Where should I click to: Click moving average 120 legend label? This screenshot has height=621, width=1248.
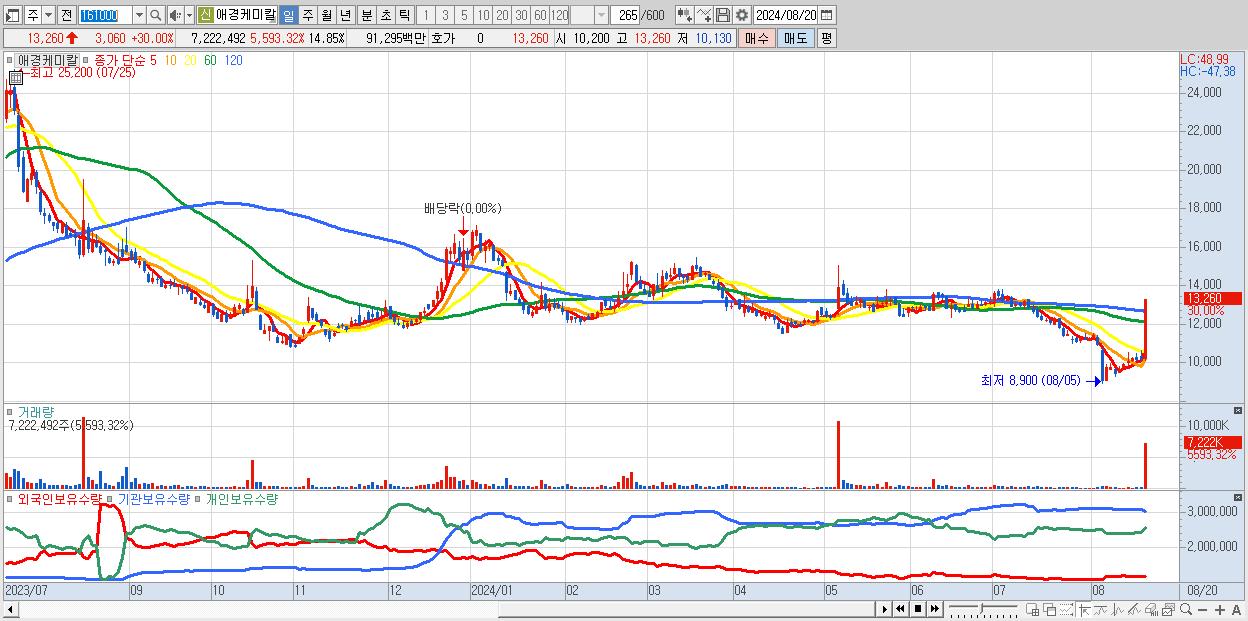[233, 60]
